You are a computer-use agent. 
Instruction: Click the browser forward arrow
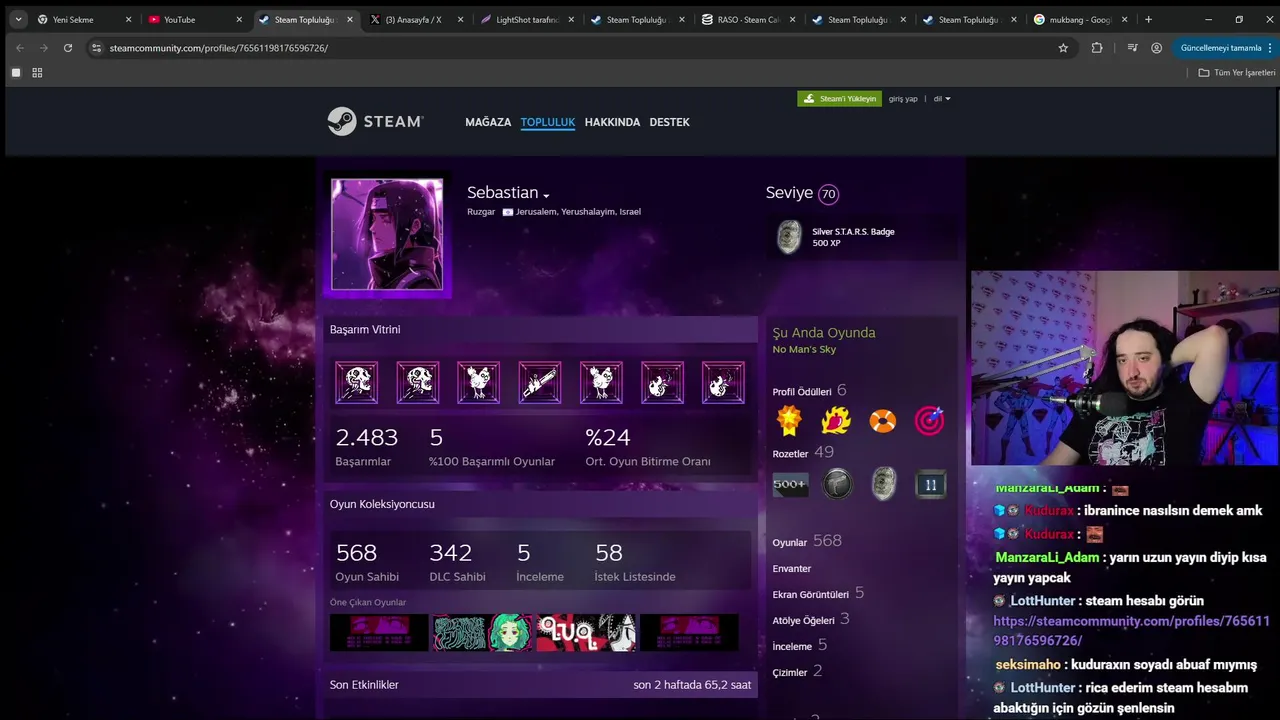click(43, 48)
